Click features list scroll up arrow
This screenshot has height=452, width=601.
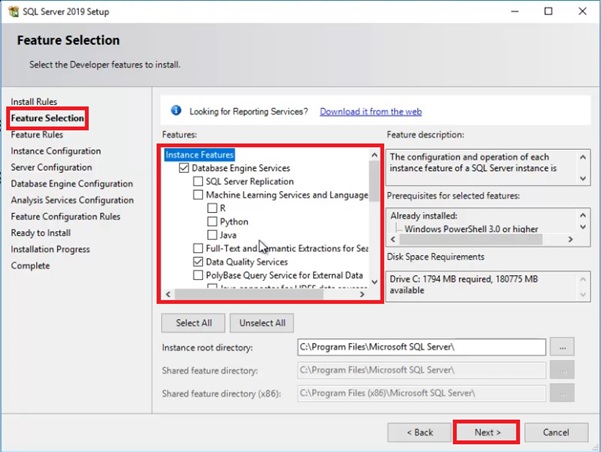[374, 155]
